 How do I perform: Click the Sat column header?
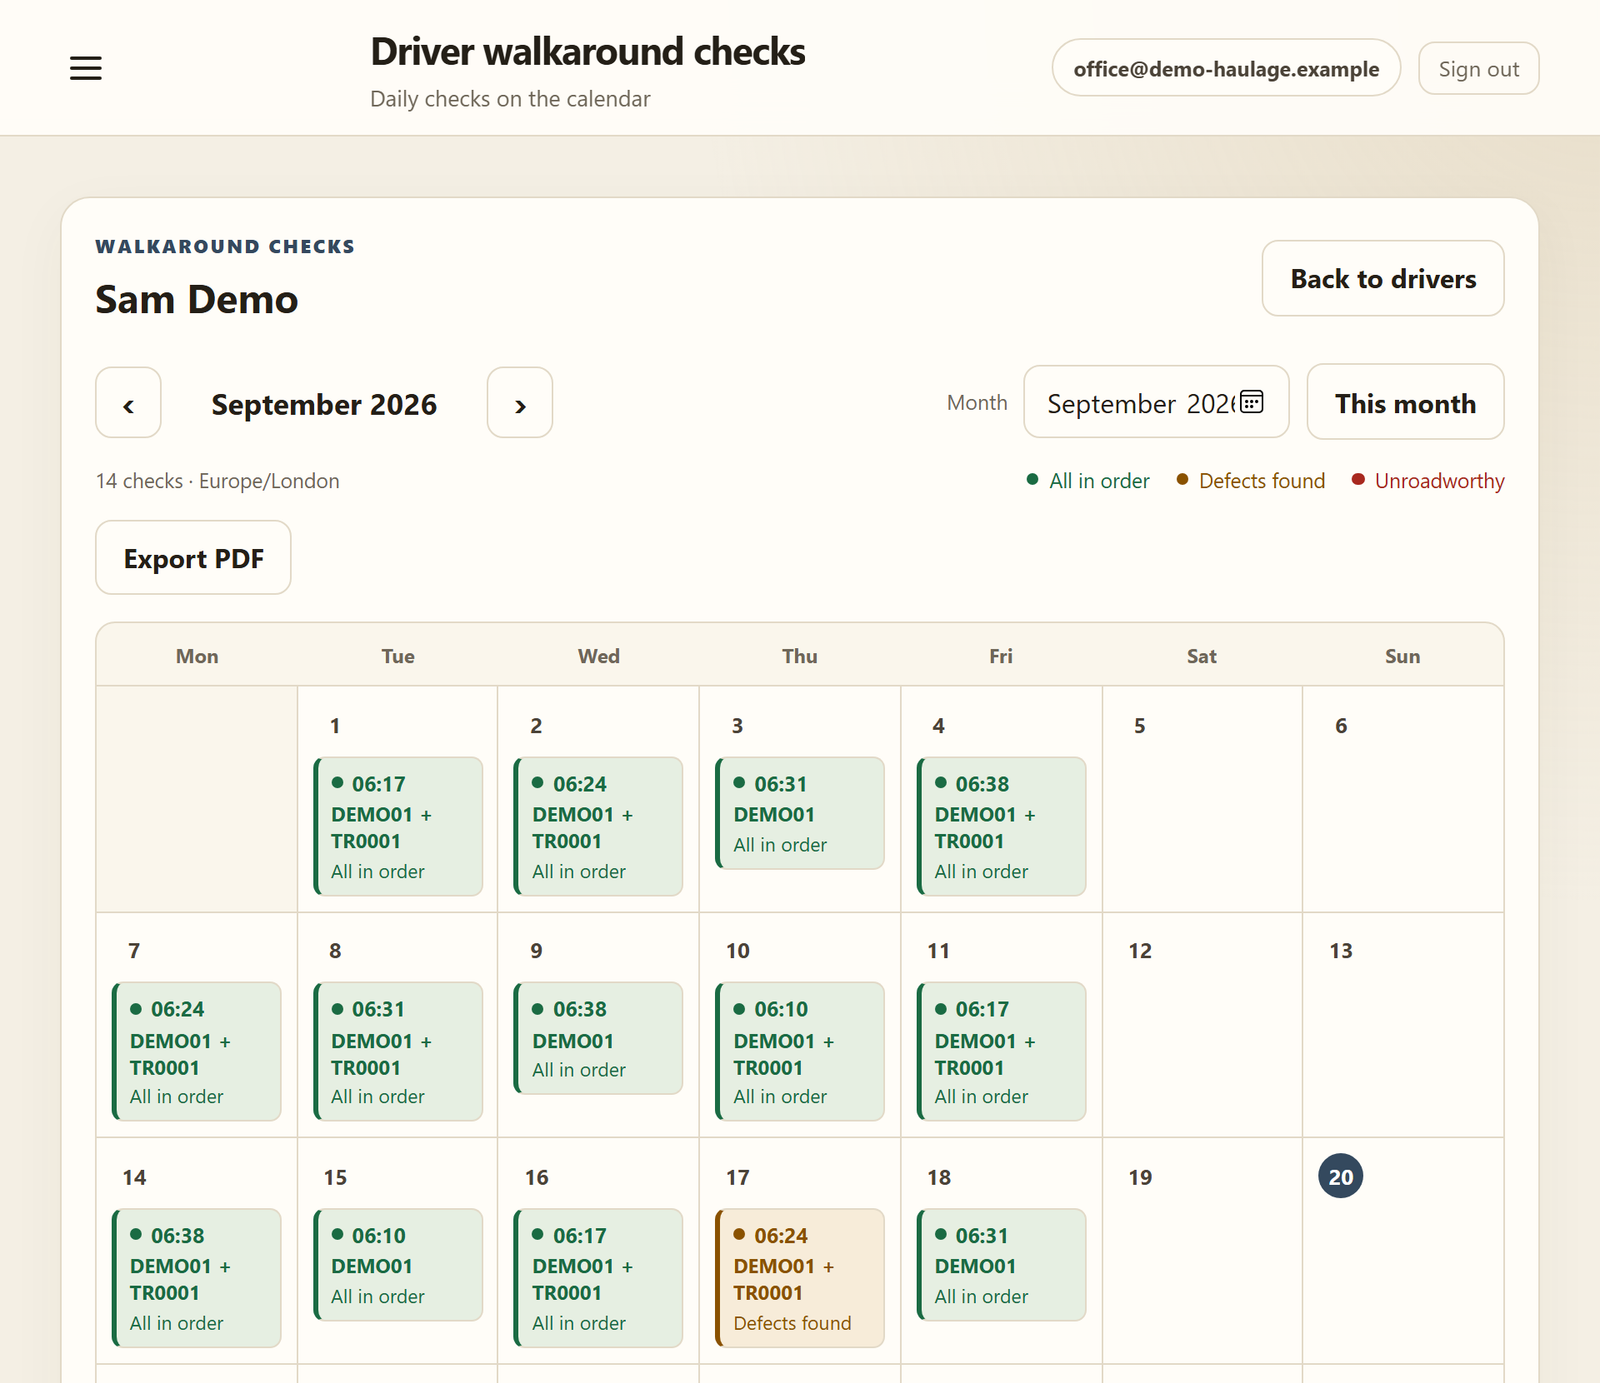point(1202,656)
